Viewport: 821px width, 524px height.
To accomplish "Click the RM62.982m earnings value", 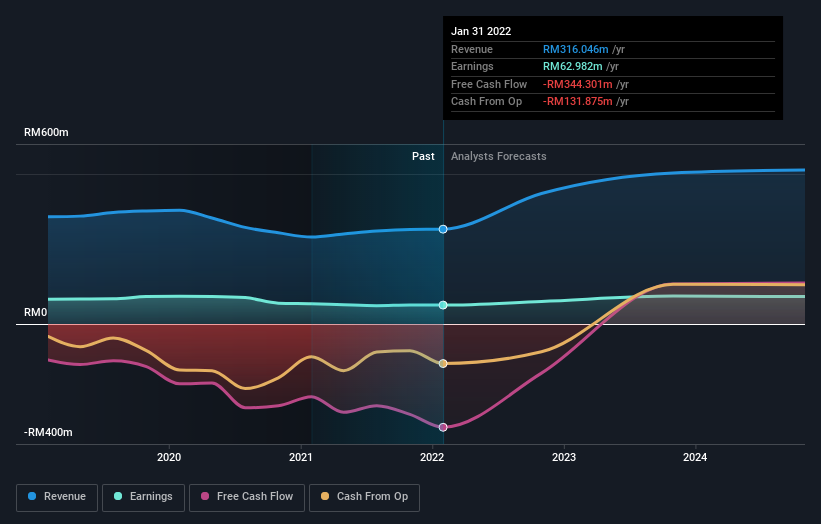I will [573, 66].
